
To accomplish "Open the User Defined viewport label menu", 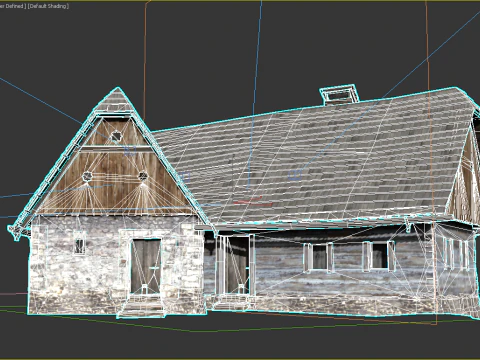I will tap(13, 6).
